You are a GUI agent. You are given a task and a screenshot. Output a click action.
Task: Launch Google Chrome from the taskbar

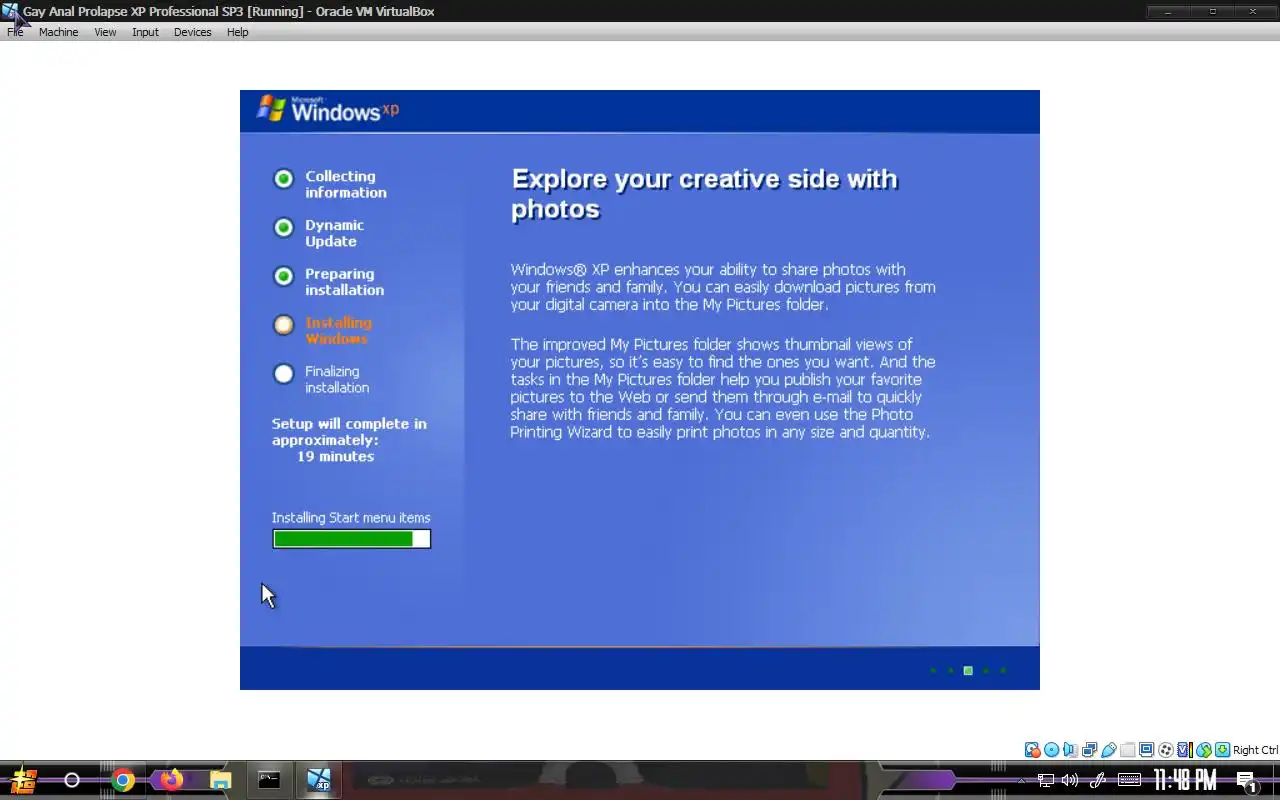[123, 780]
